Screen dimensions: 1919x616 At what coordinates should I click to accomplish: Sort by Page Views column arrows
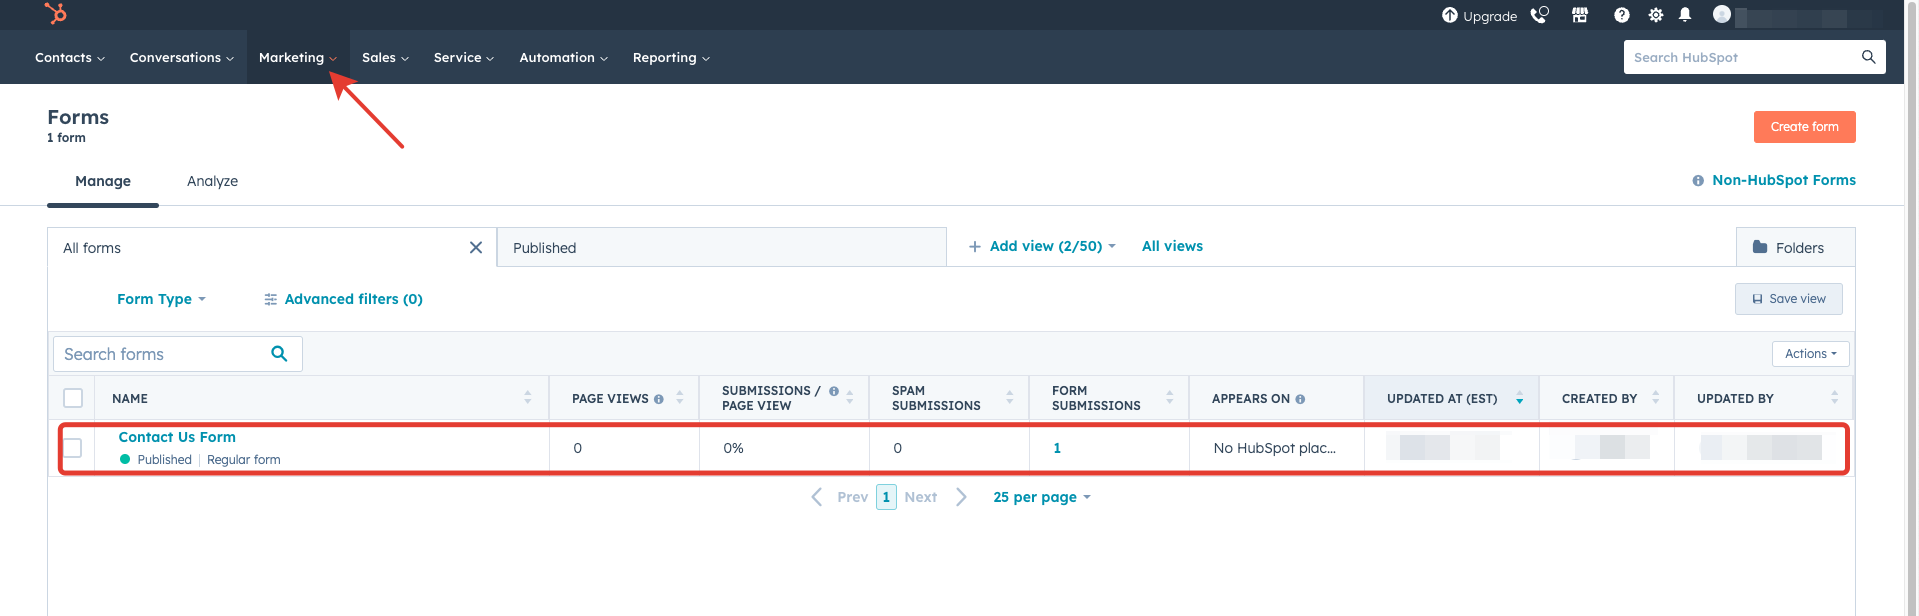pyautogui.click(x=680, y=398)
